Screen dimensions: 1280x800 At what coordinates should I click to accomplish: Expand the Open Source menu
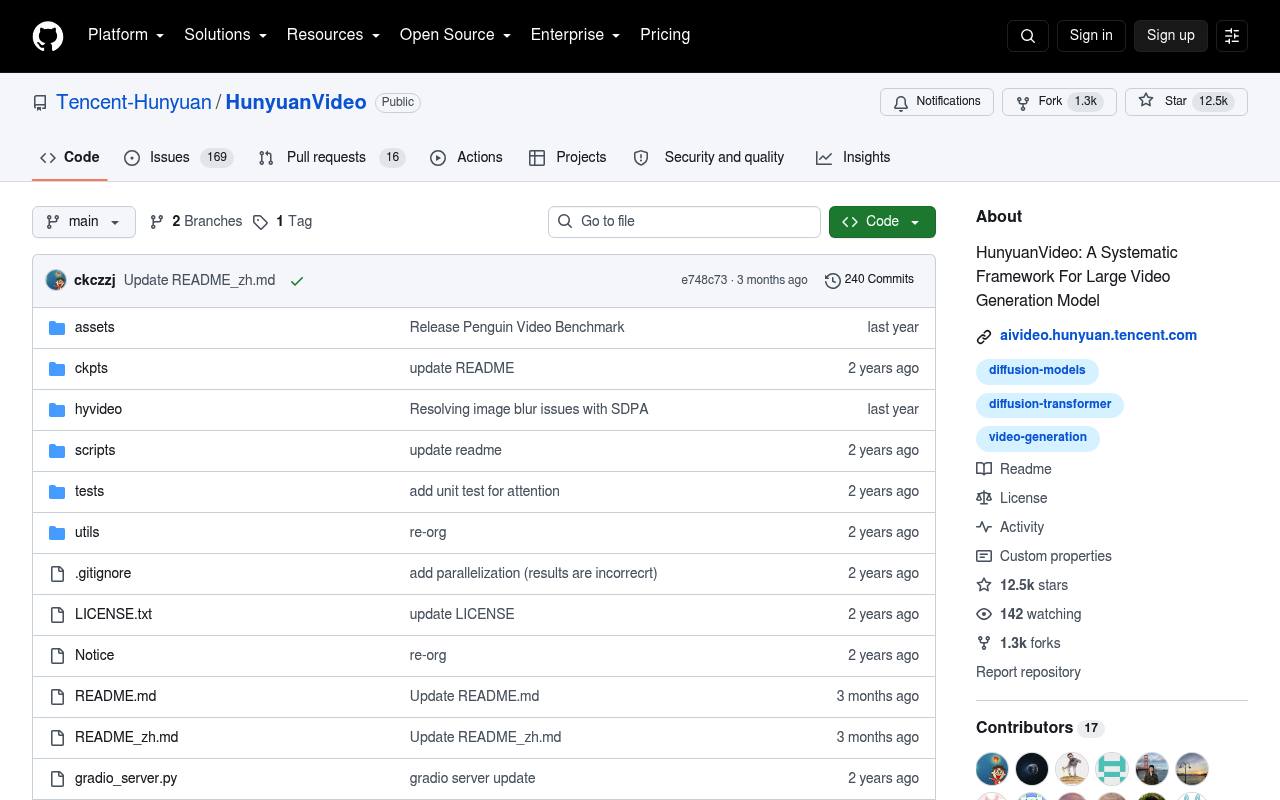455,35
